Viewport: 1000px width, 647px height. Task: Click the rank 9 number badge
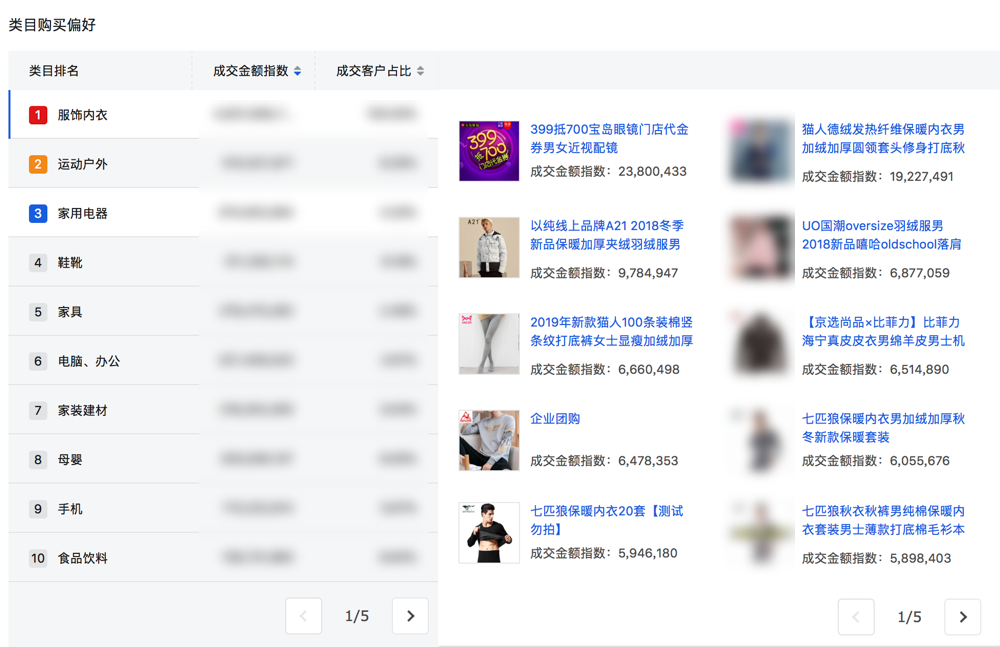click(x=38, y=509)
